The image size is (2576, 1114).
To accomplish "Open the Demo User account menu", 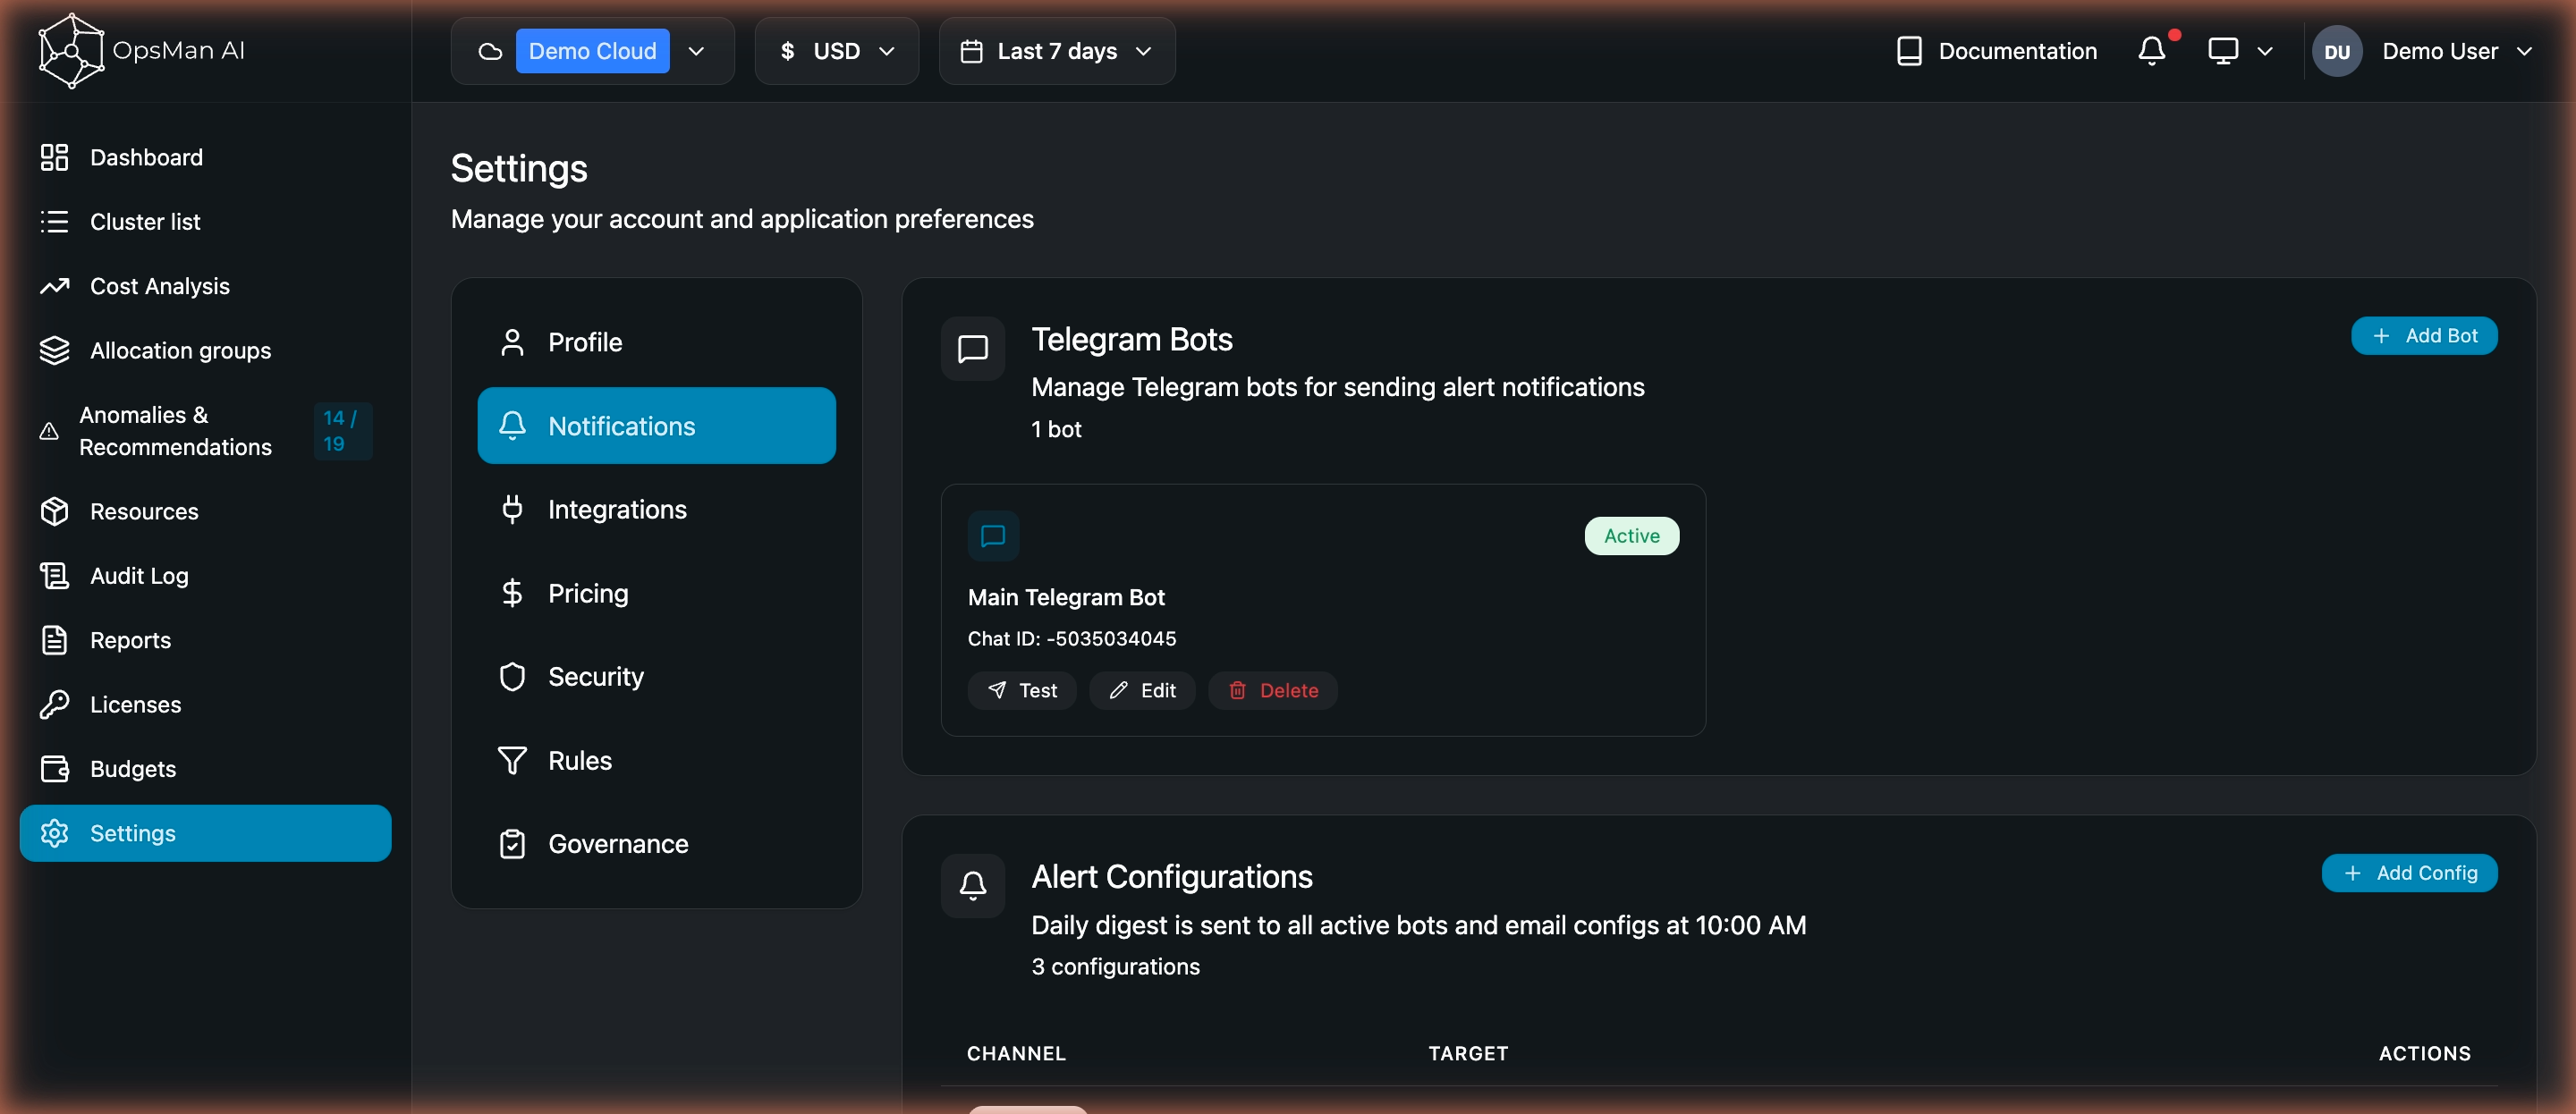I will pos(2424,51).
